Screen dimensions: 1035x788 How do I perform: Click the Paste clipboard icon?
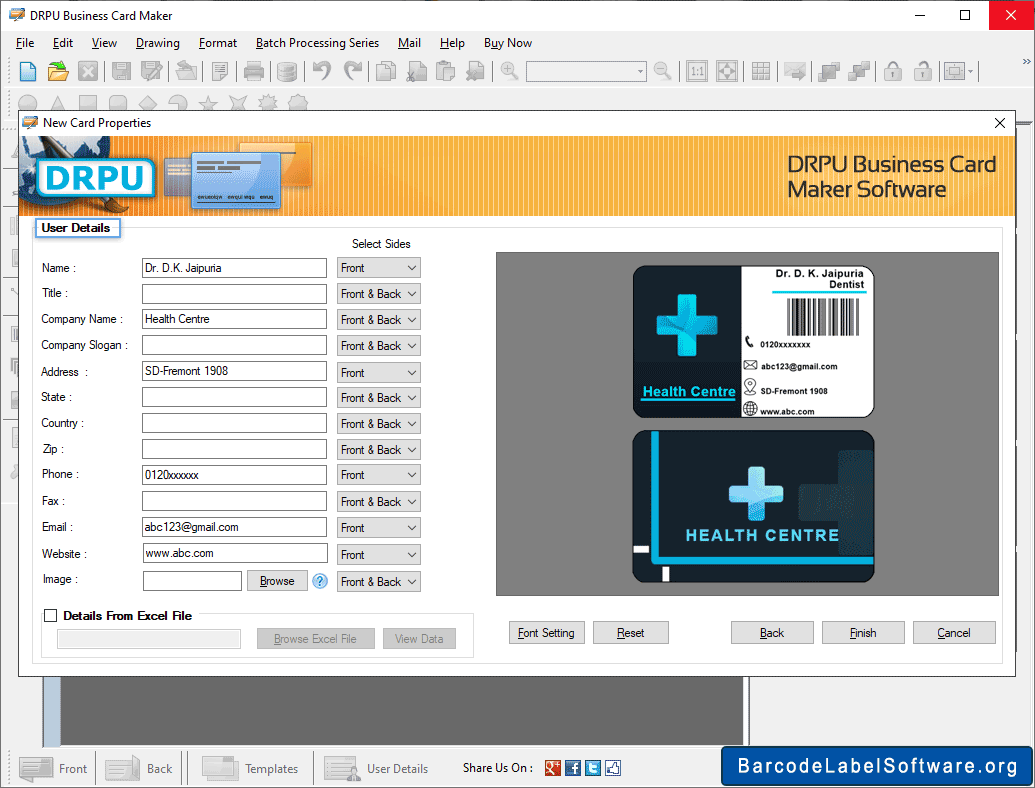446,71
